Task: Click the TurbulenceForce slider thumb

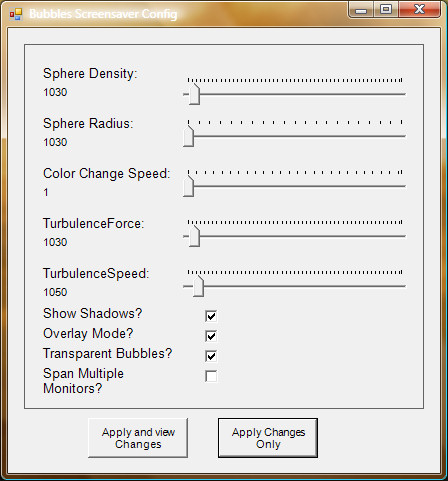Action: [194, 236]
